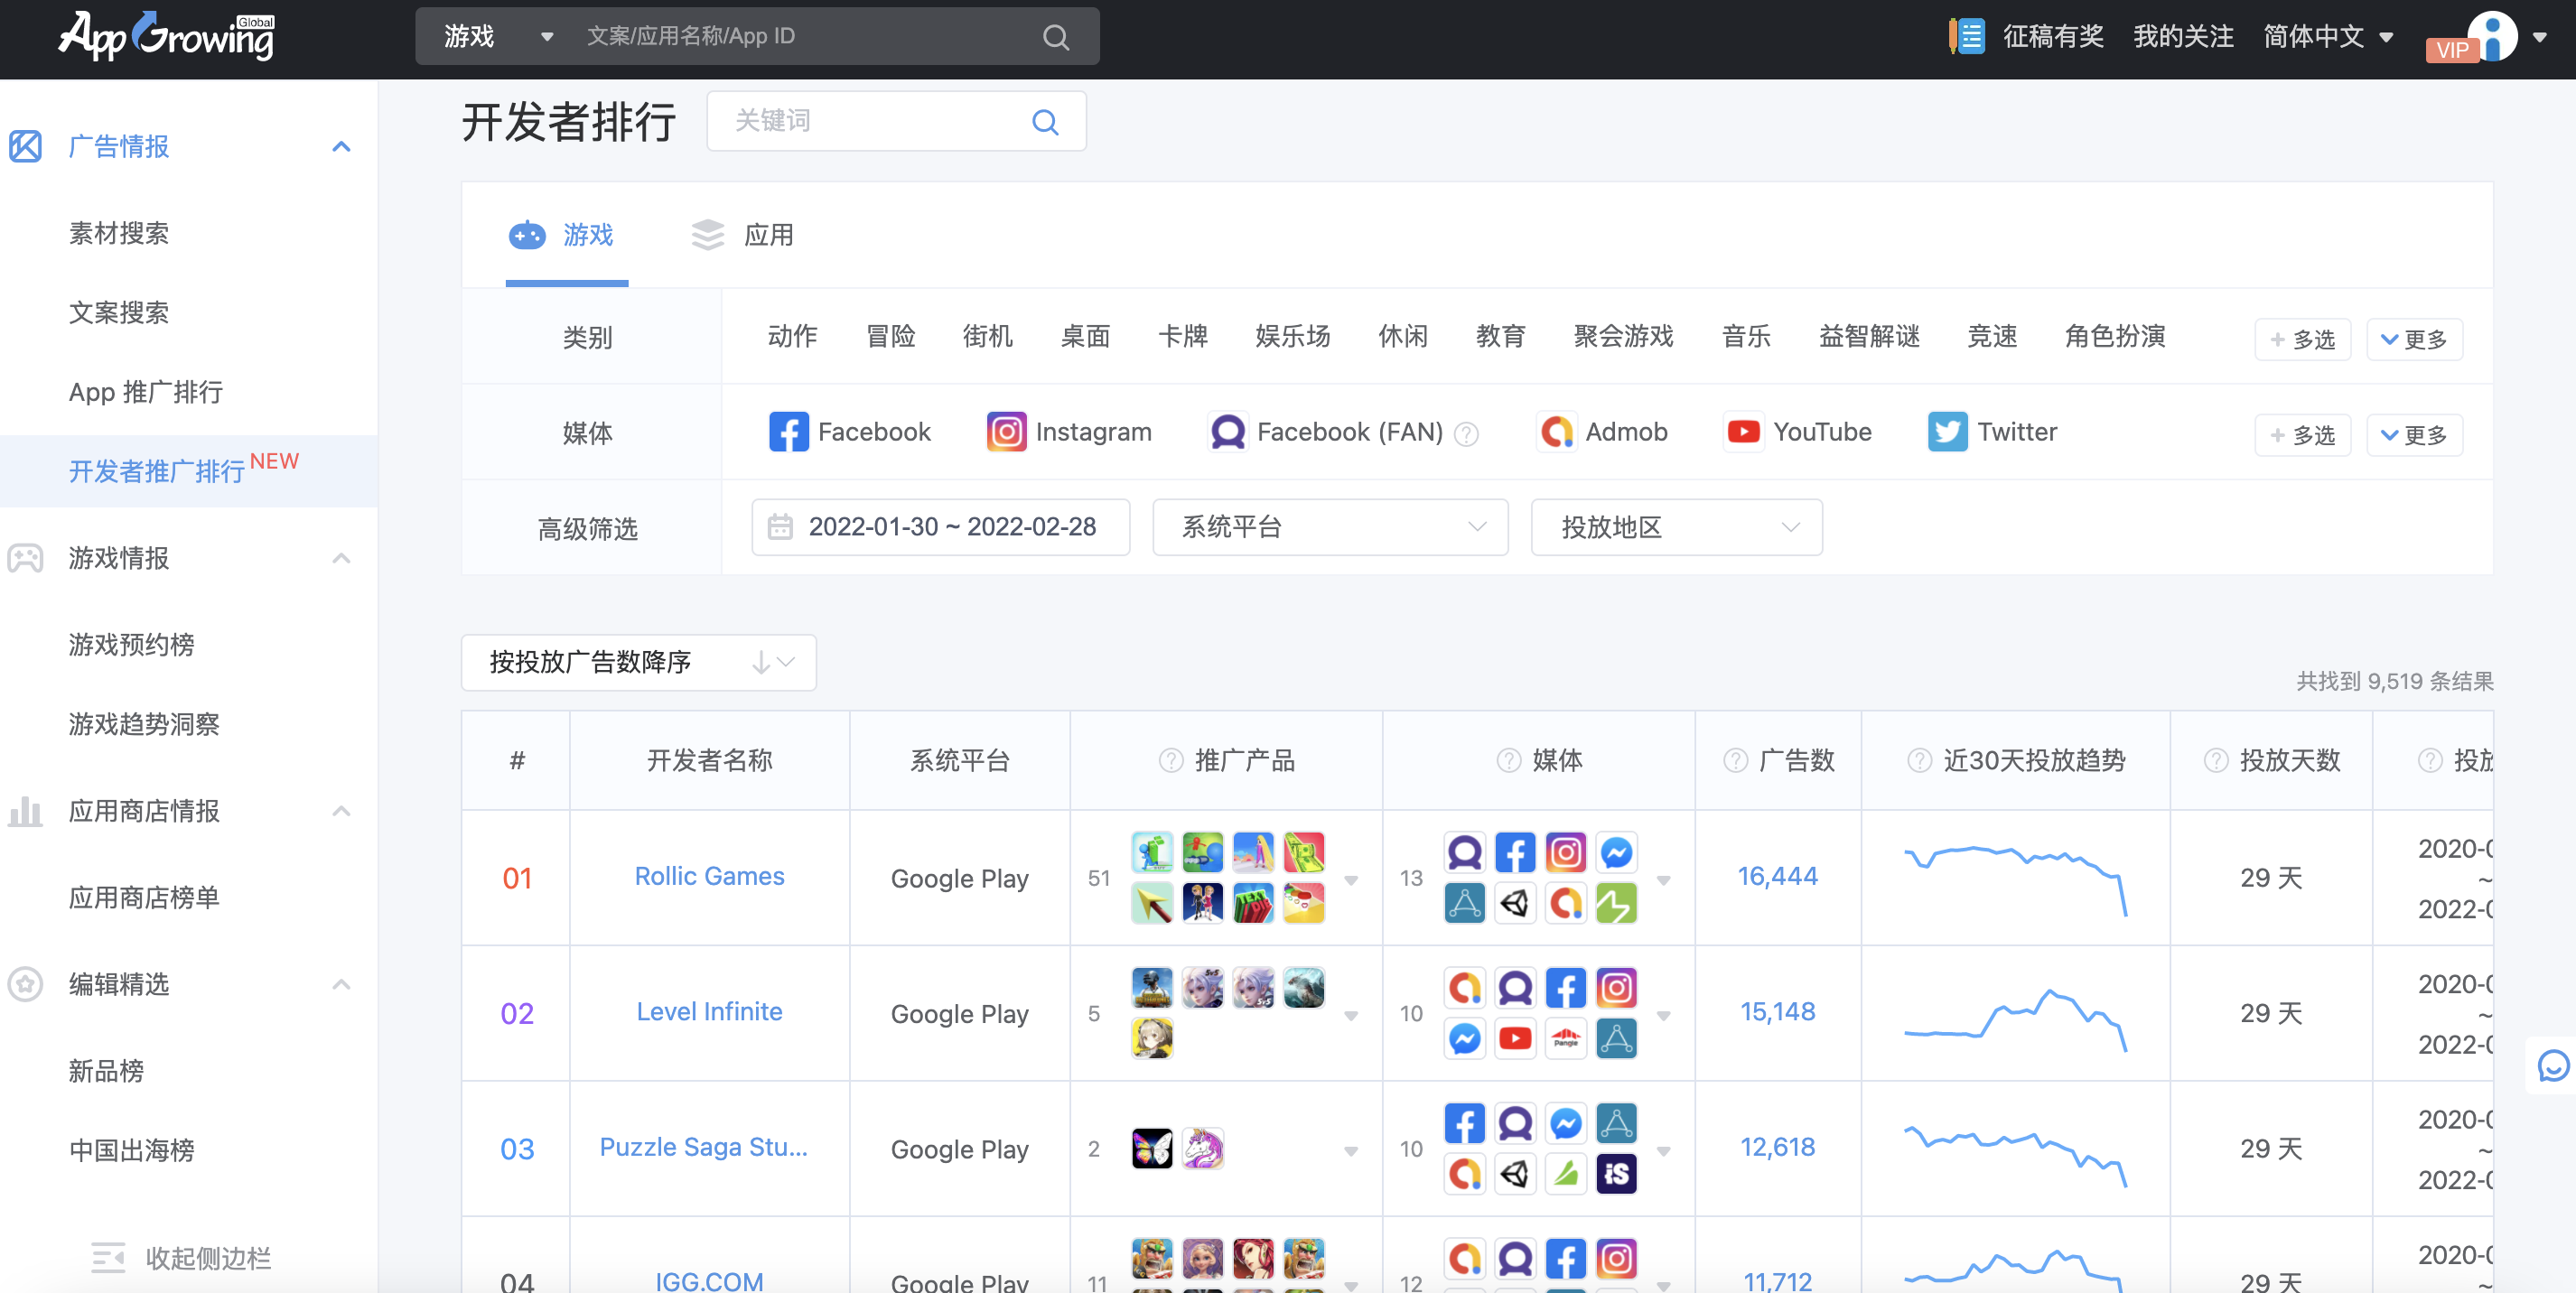Collapse the 编辑精选 sidebar section
This screenshot has width=2576, height=1293.
coord(341,984)
